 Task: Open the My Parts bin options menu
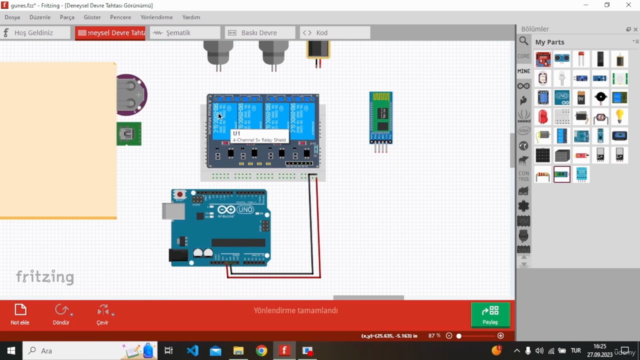(635, 42)
